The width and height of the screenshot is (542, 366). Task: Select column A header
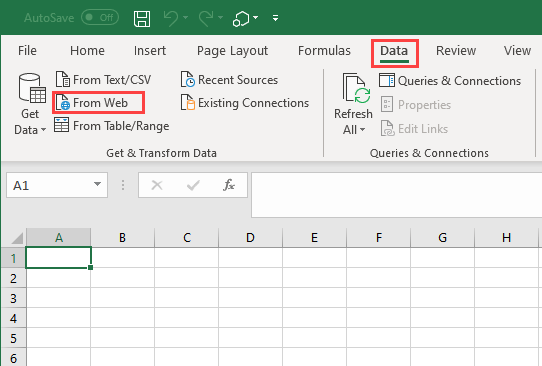(x=59, y=238)
